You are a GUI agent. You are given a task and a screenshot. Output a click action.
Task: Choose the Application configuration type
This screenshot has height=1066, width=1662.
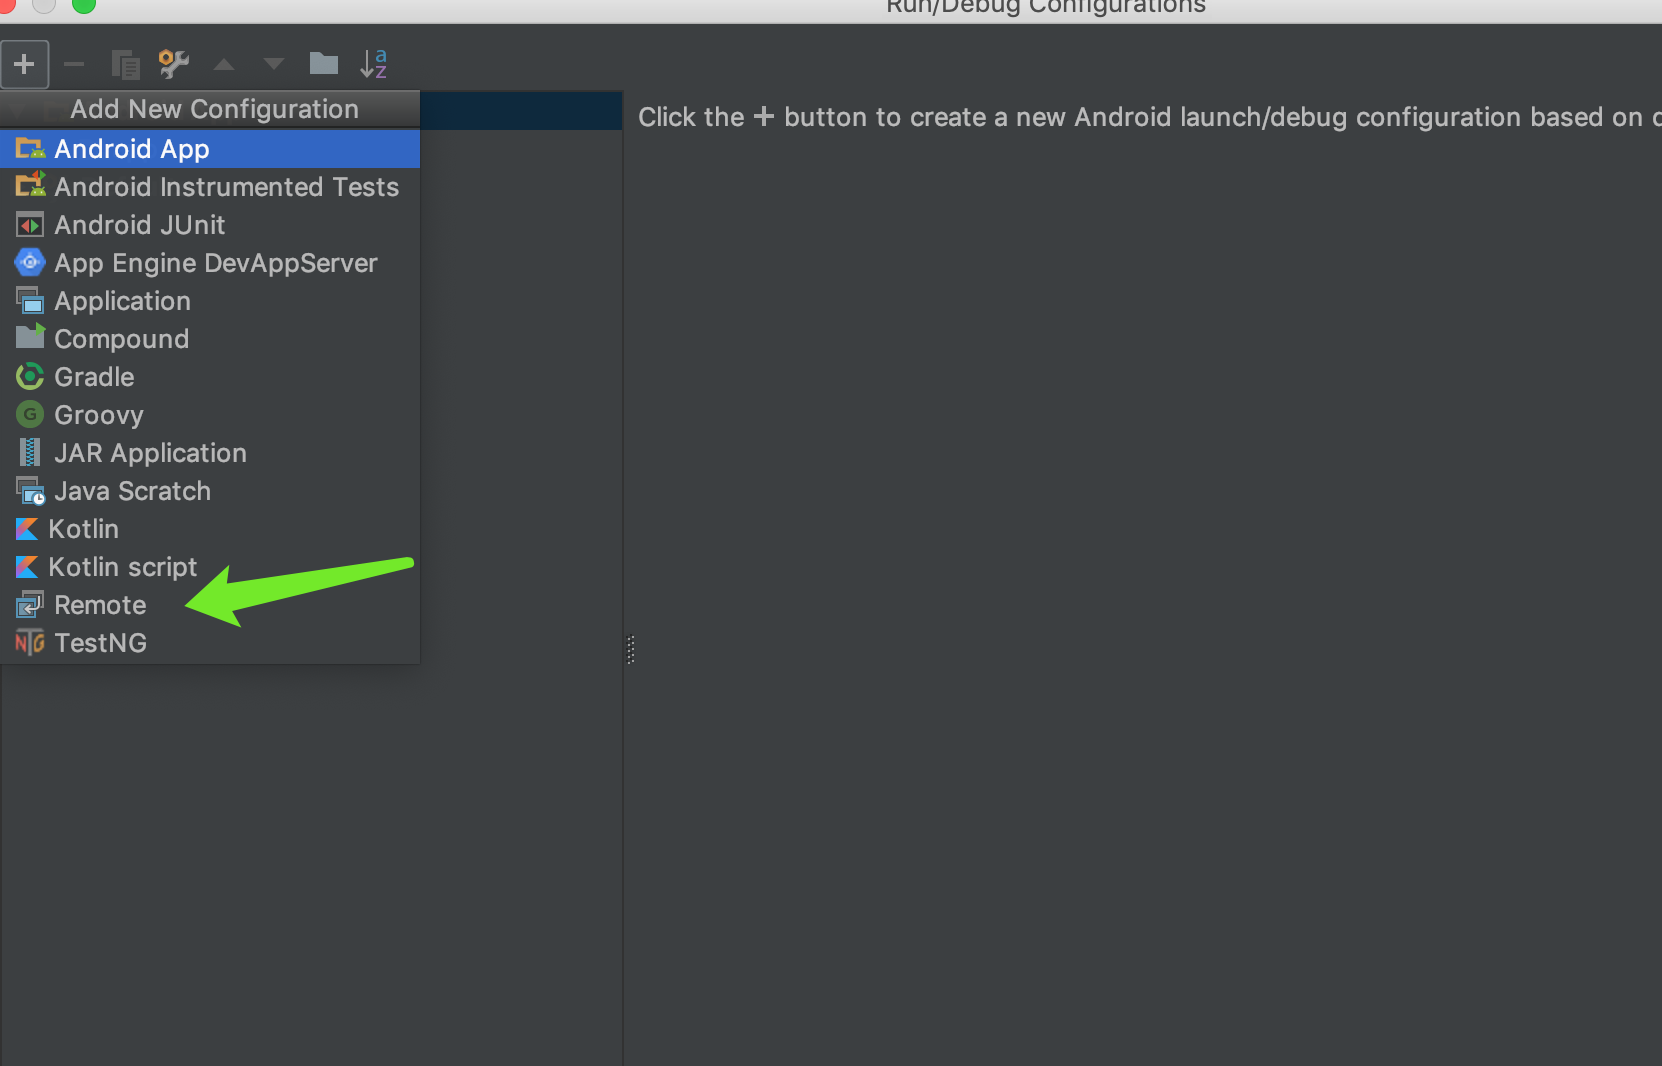[x=210, y=301]
